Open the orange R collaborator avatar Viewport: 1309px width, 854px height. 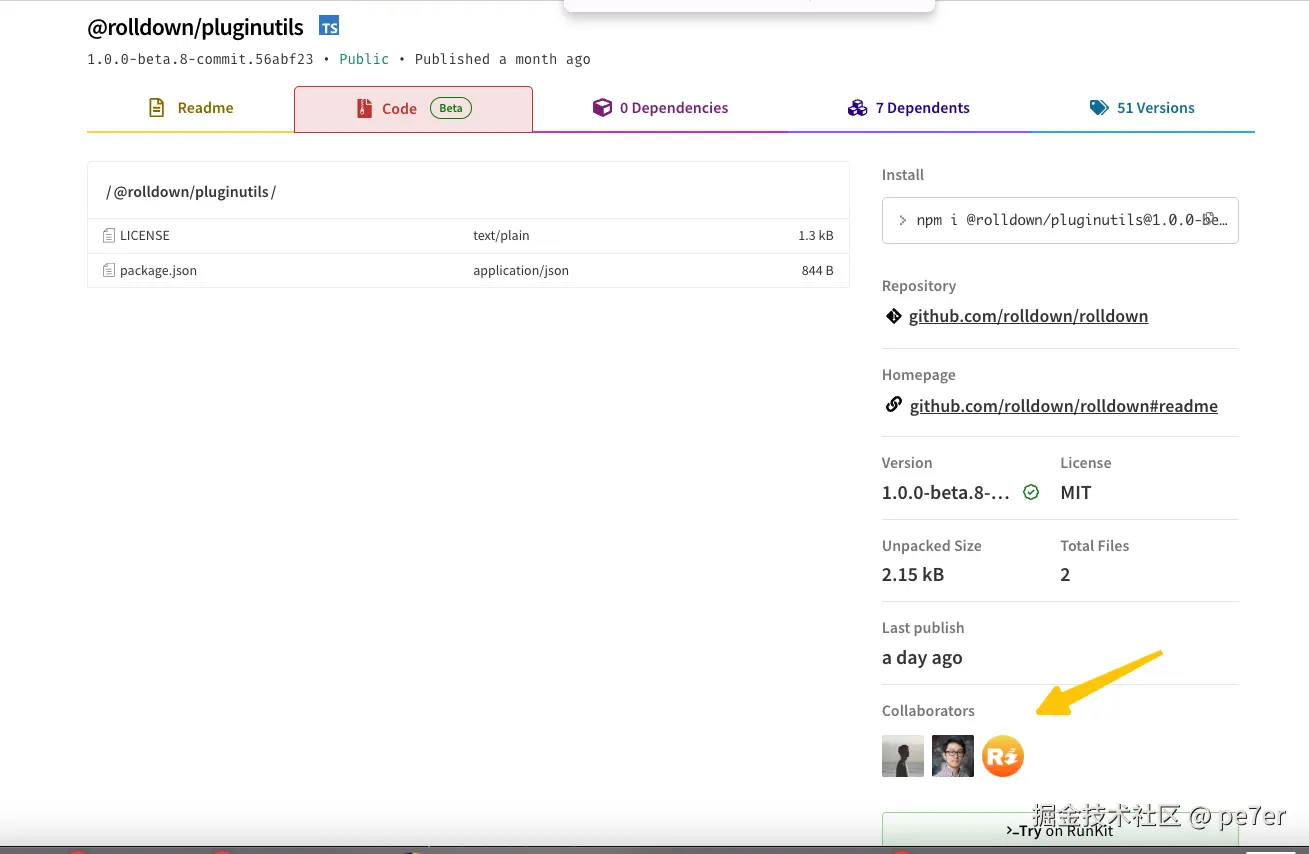point(1003,756)
